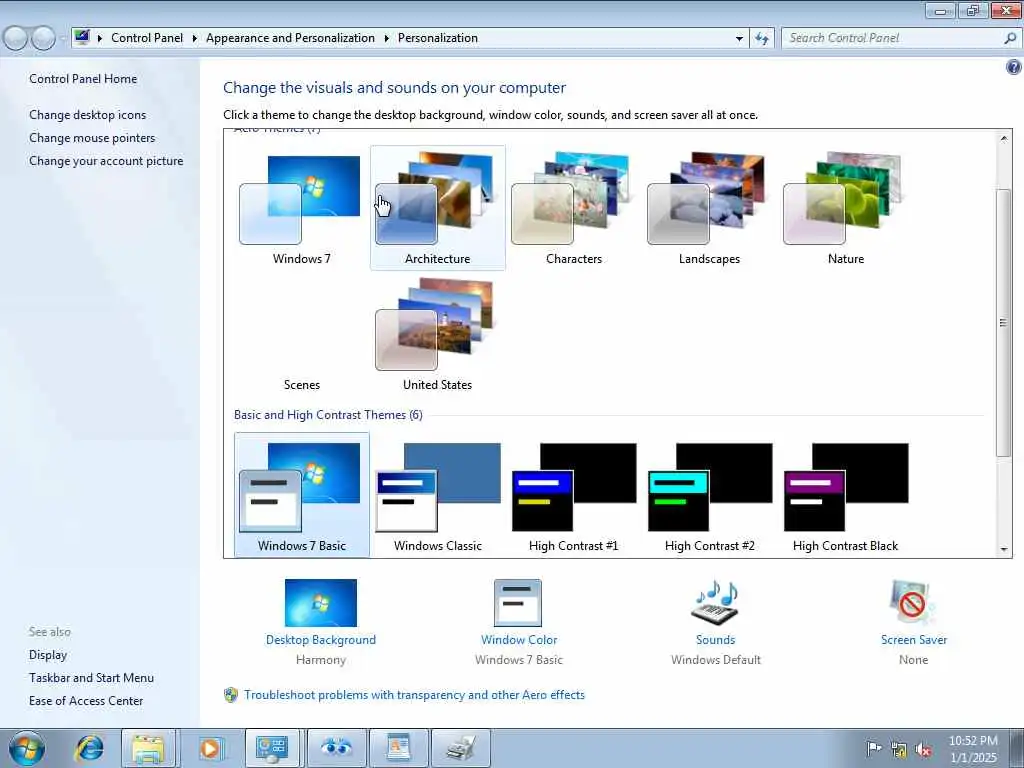Open Change mouse pointers
Image resolution: width=1024 pixels, height=768 pixels.
click(x=92, y=138)
